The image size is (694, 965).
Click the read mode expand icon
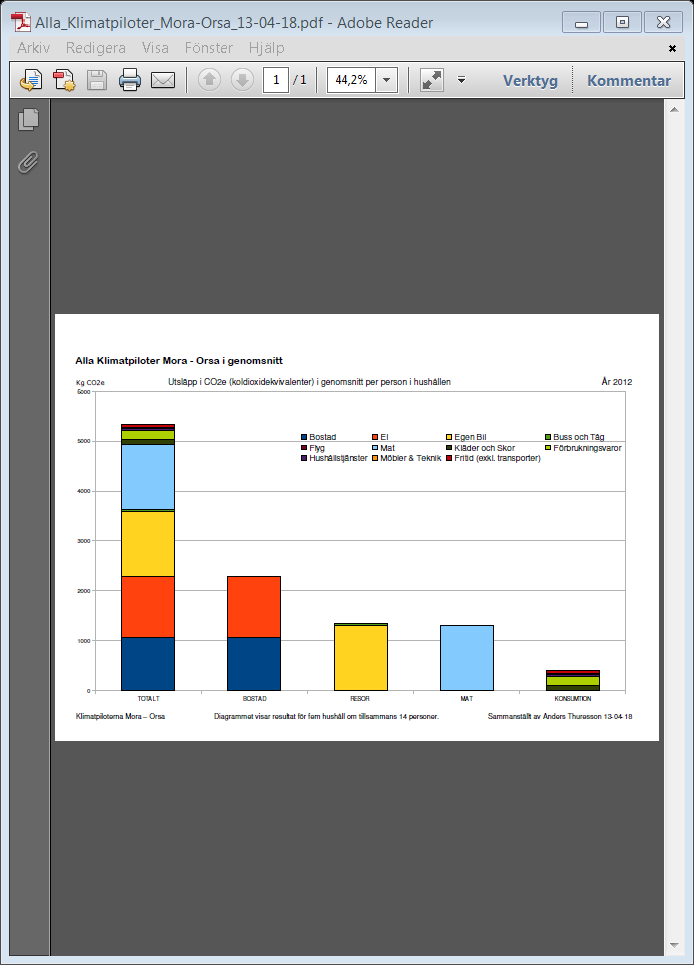tap(432, 80)
